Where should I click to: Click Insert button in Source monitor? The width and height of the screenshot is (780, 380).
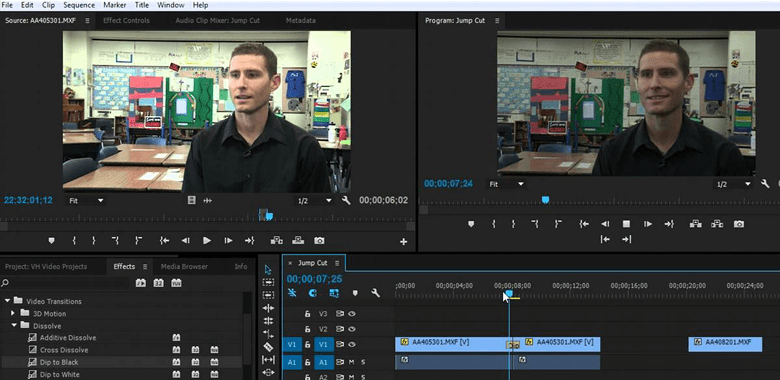point(276,240)
